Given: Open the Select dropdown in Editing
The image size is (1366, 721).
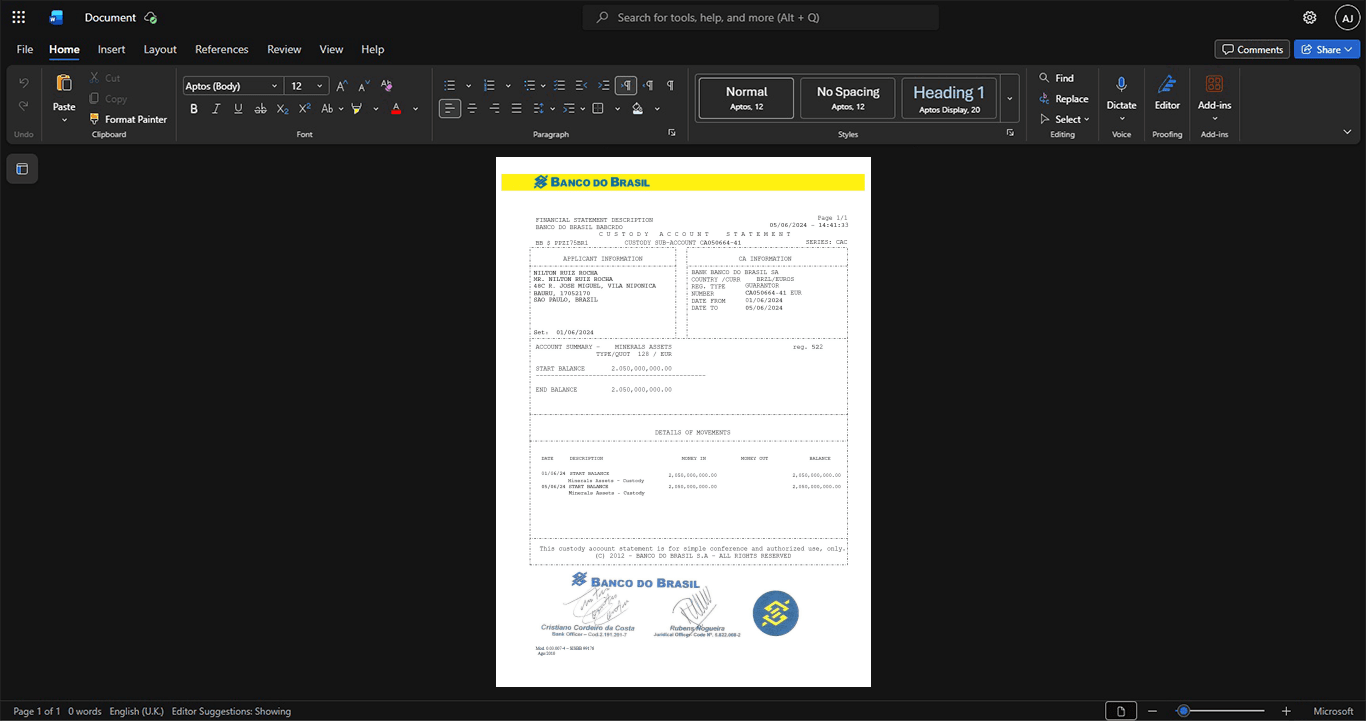Looking at the screenshot, I should [x=1064, y=119].
